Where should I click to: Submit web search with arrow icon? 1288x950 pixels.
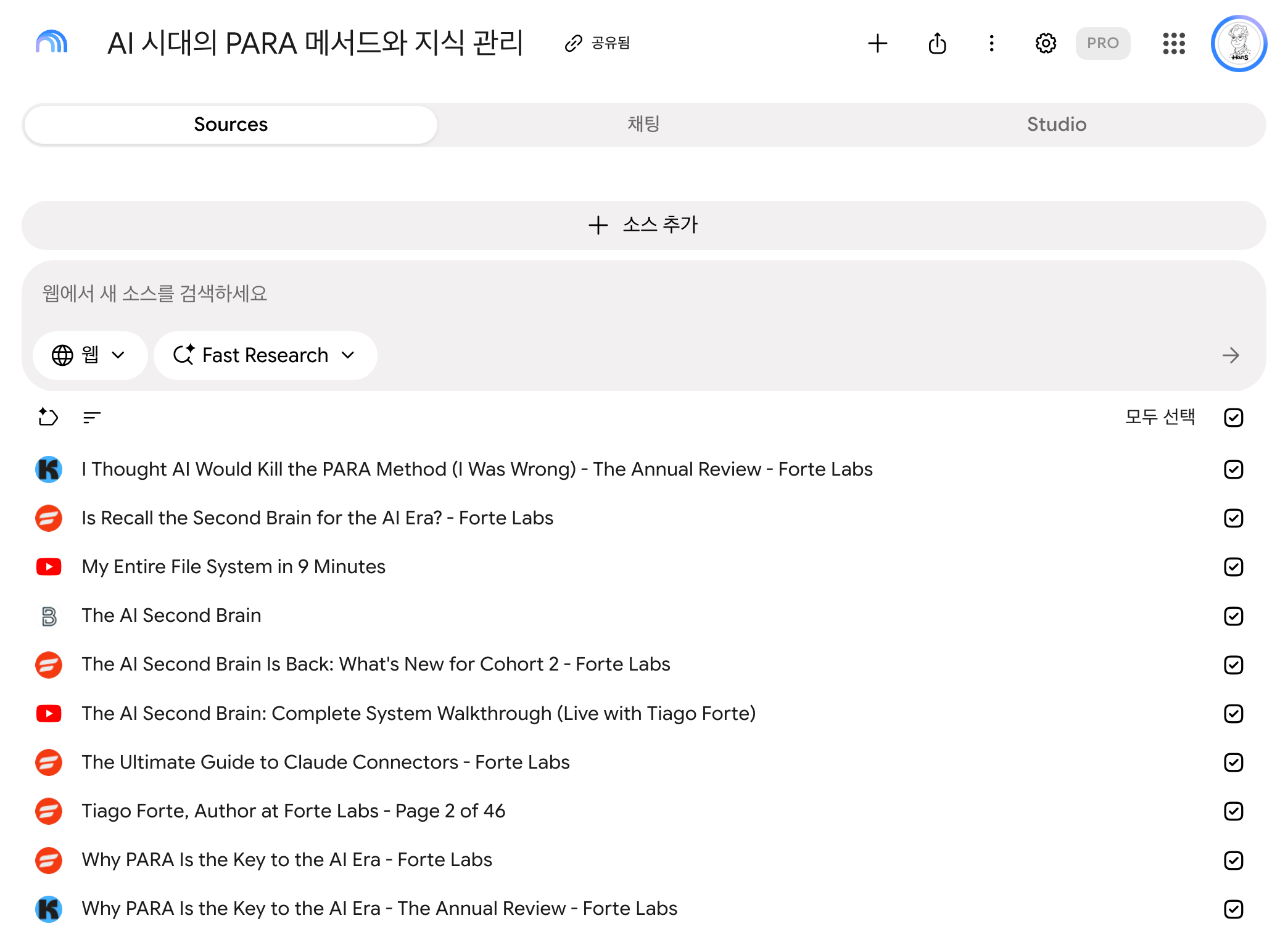tap(1231, 355)
